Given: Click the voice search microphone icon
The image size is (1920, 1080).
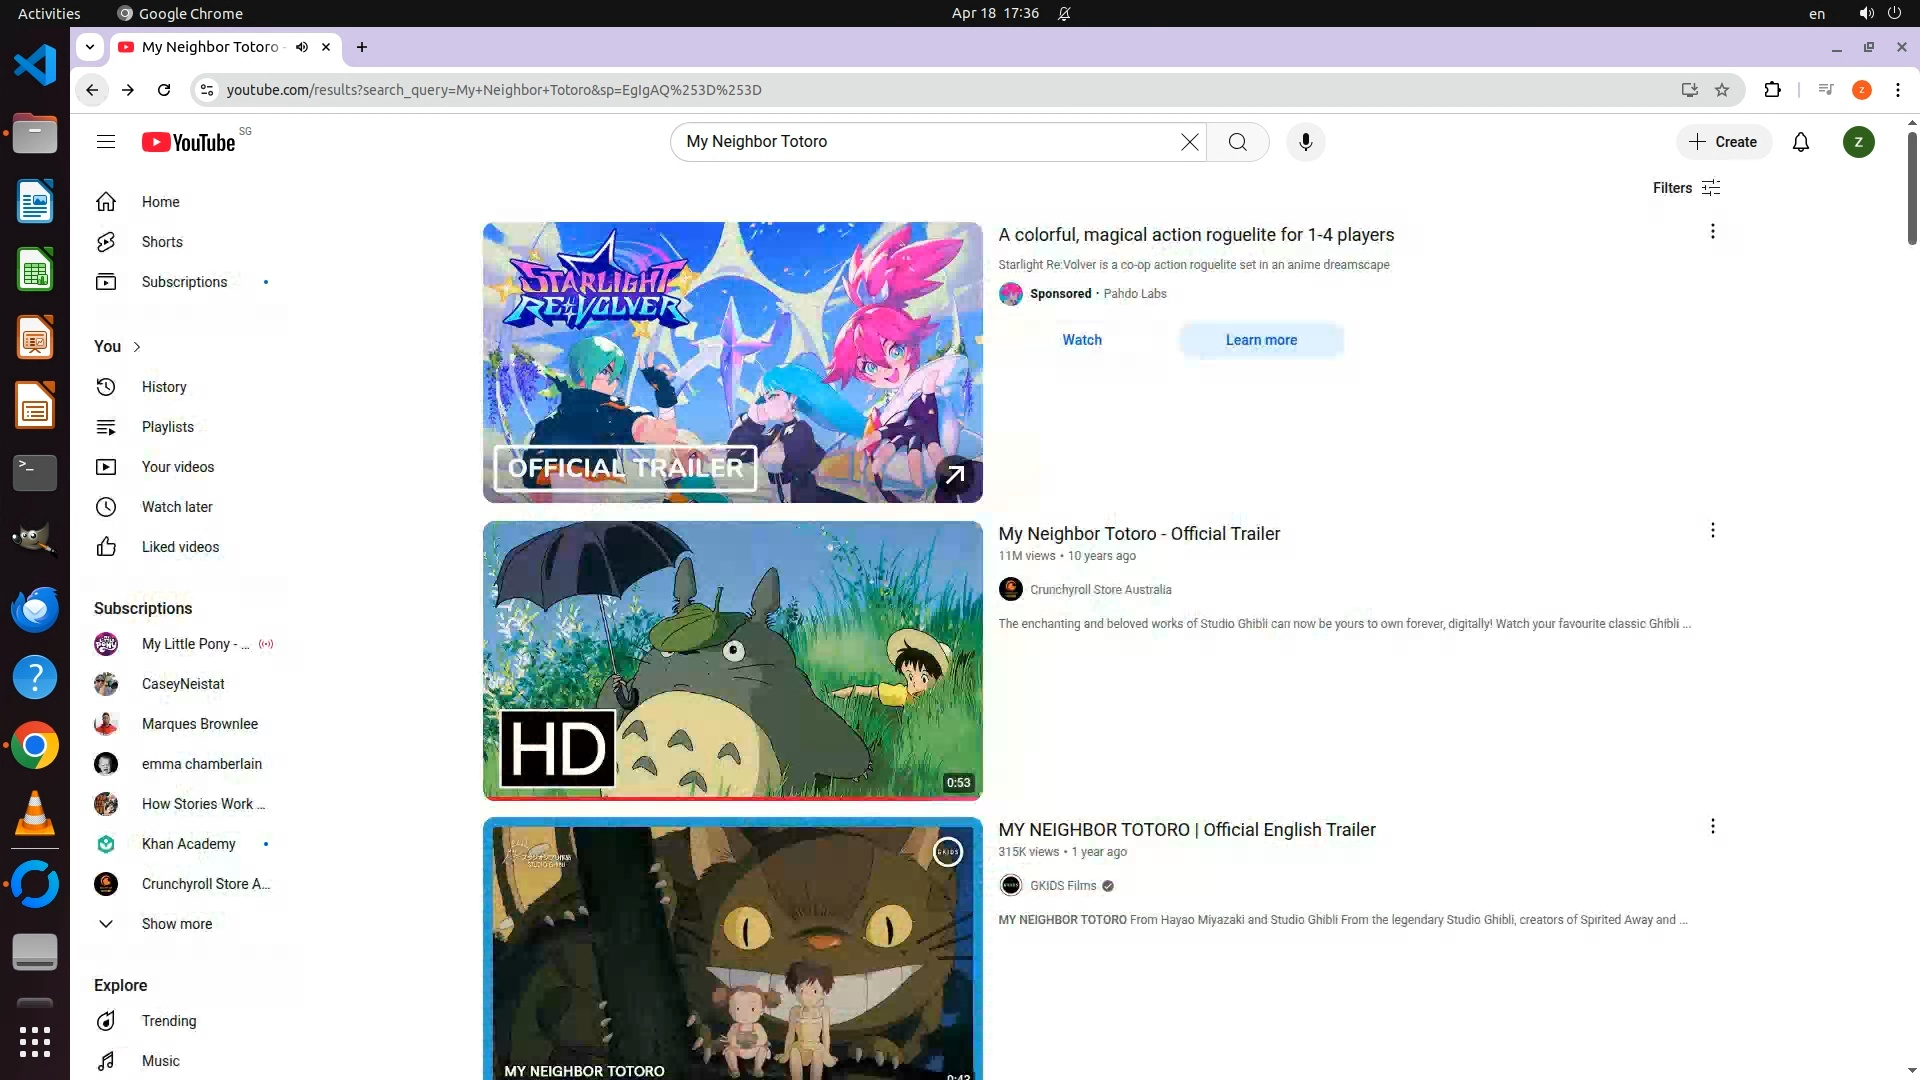Looking at the screenshot, I should pos(1305,142).
